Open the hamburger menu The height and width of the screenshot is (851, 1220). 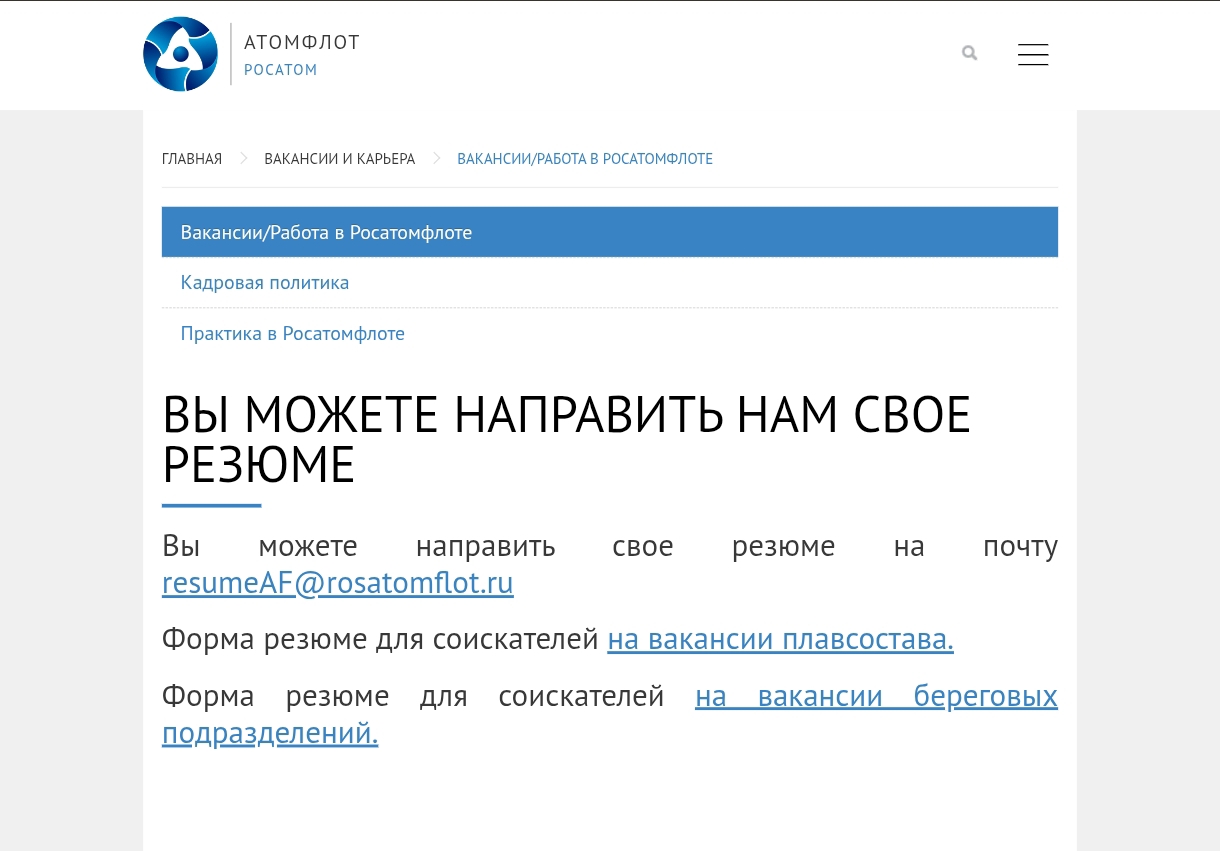[x=1033, y=54]
